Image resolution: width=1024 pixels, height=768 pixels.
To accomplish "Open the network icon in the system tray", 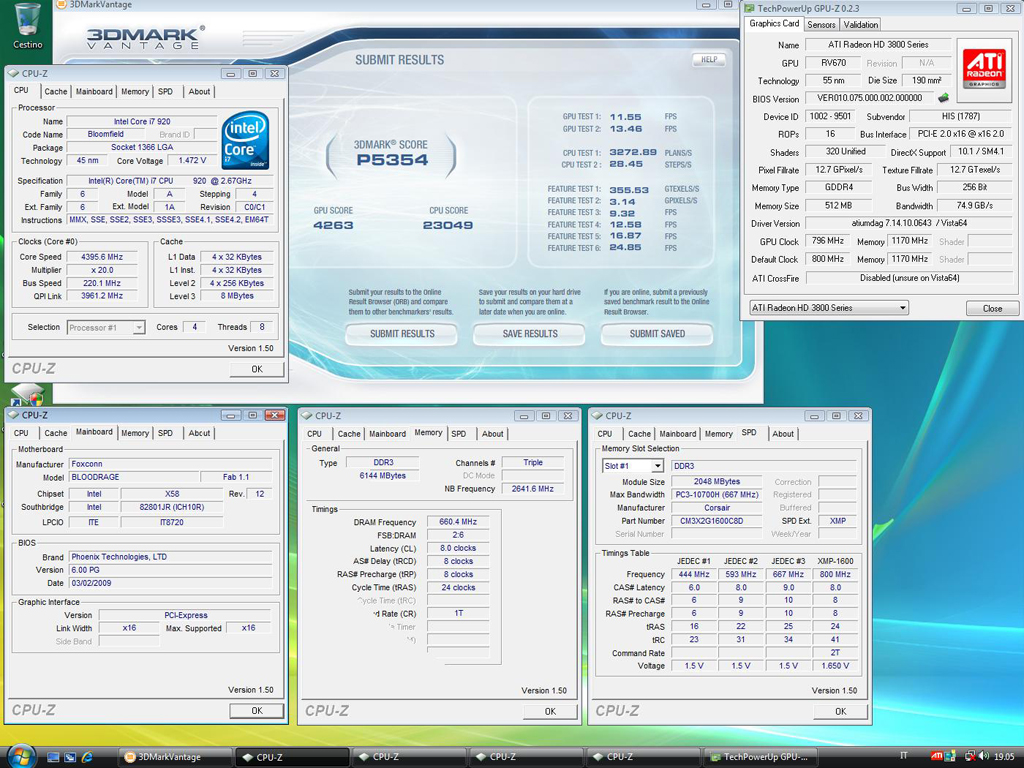I will [970, 756].
